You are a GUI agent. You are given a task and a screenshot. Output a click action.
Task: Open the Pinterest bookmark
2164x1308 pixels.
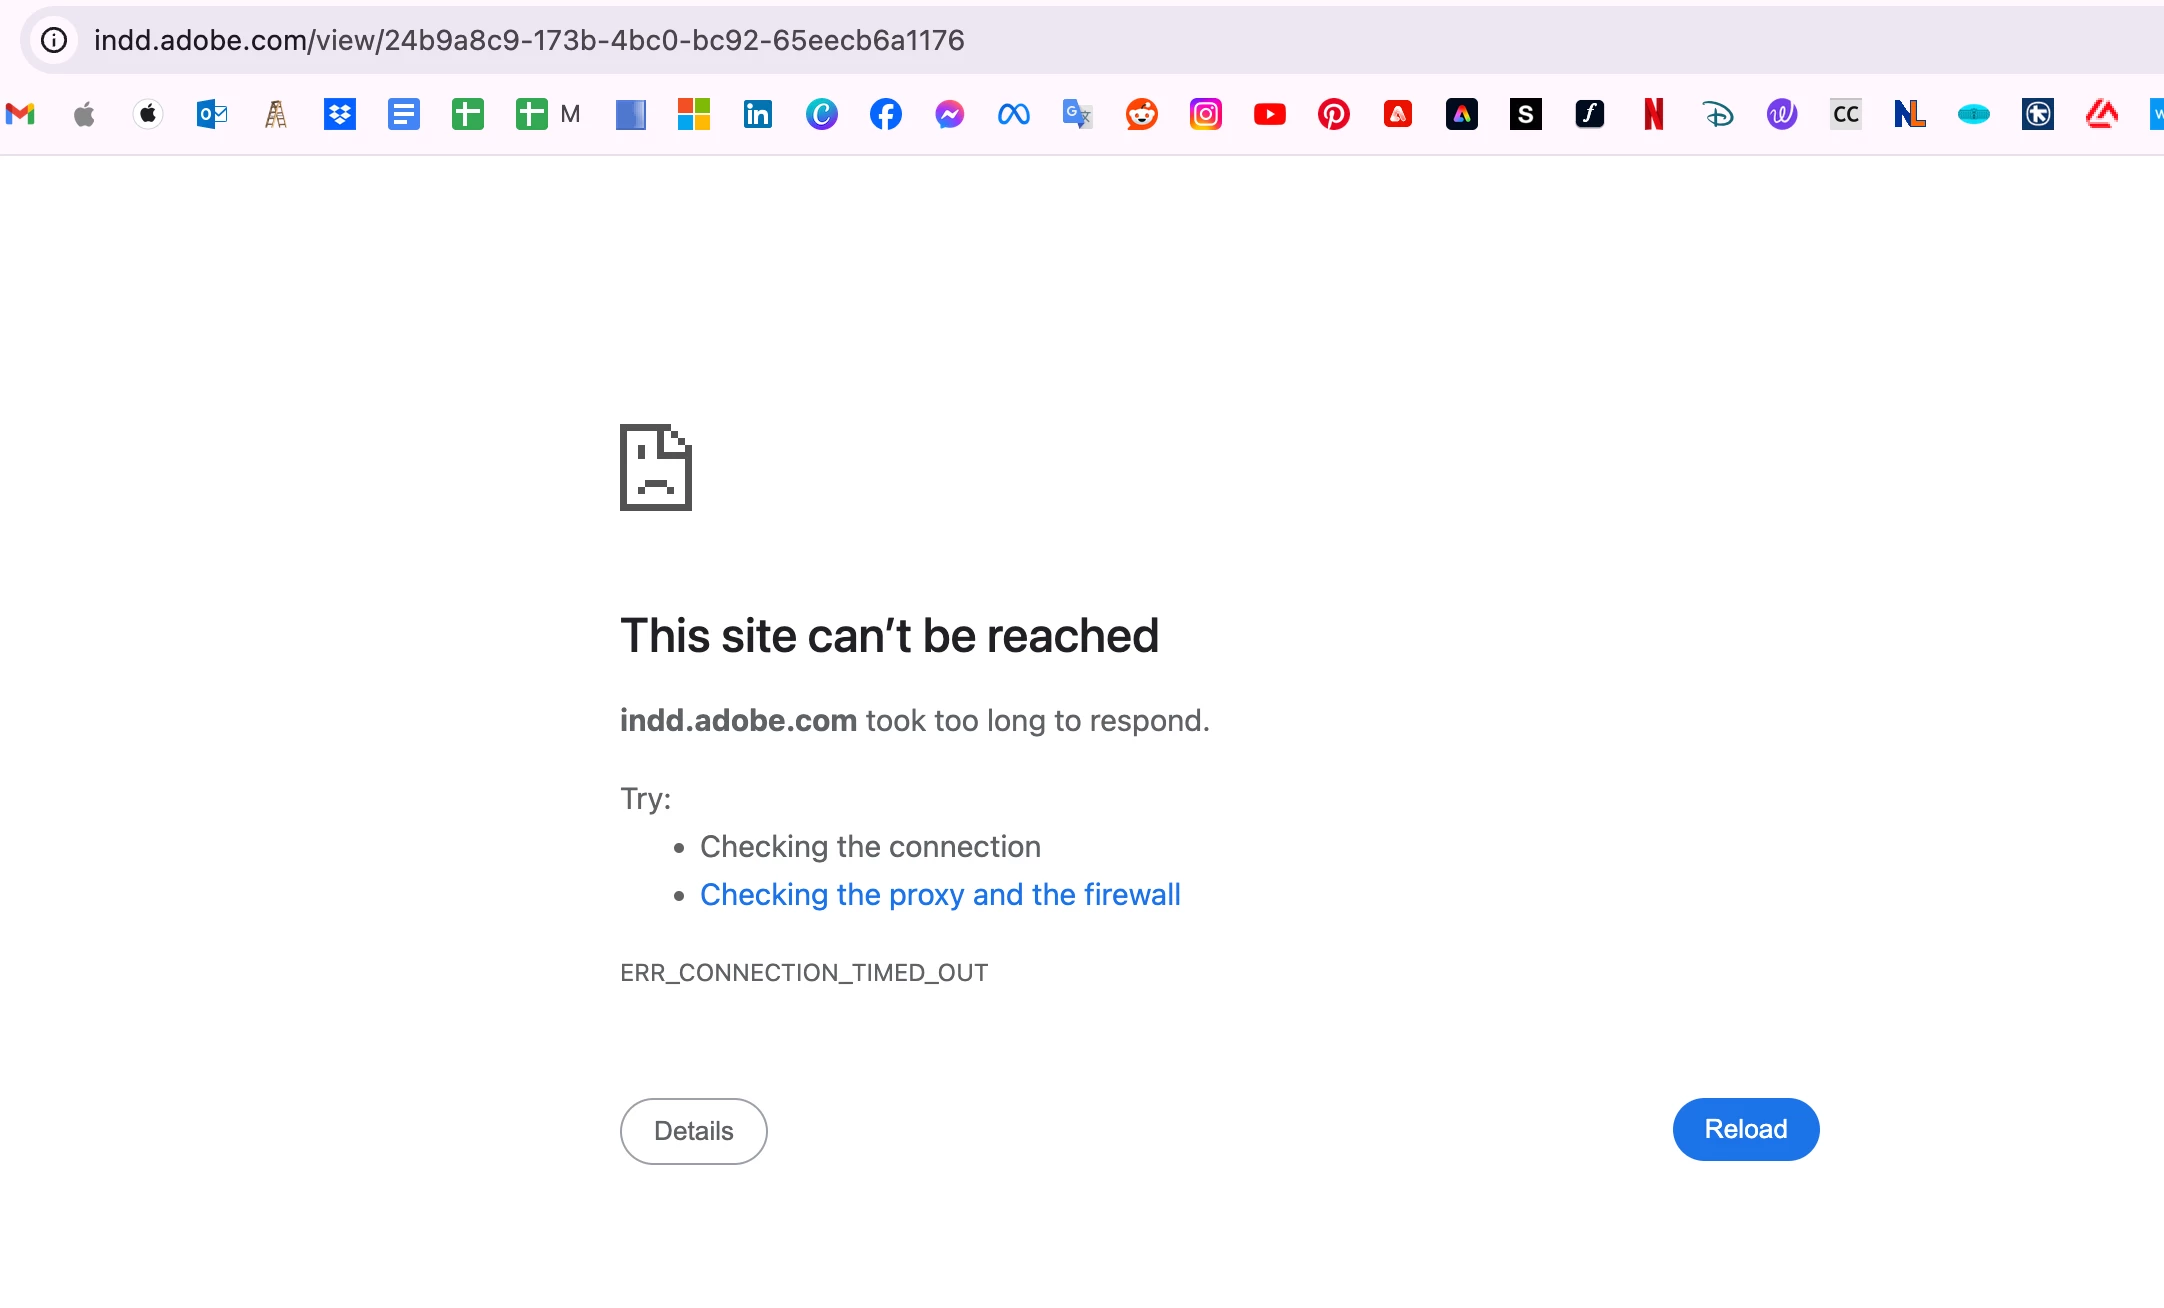pyautogui.click(x=1333, y=115)
